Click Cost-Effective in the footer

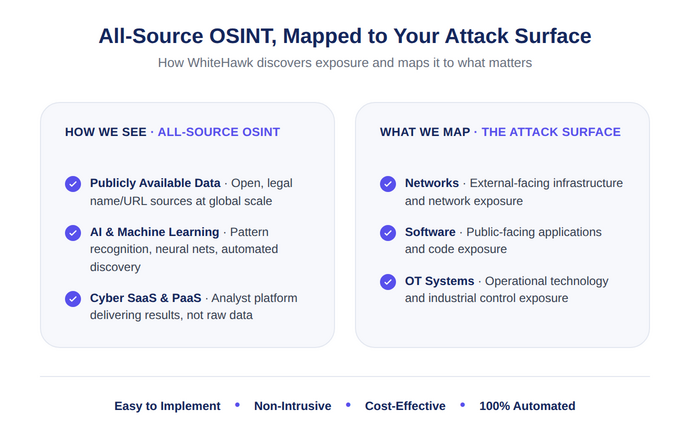[405, 406]
